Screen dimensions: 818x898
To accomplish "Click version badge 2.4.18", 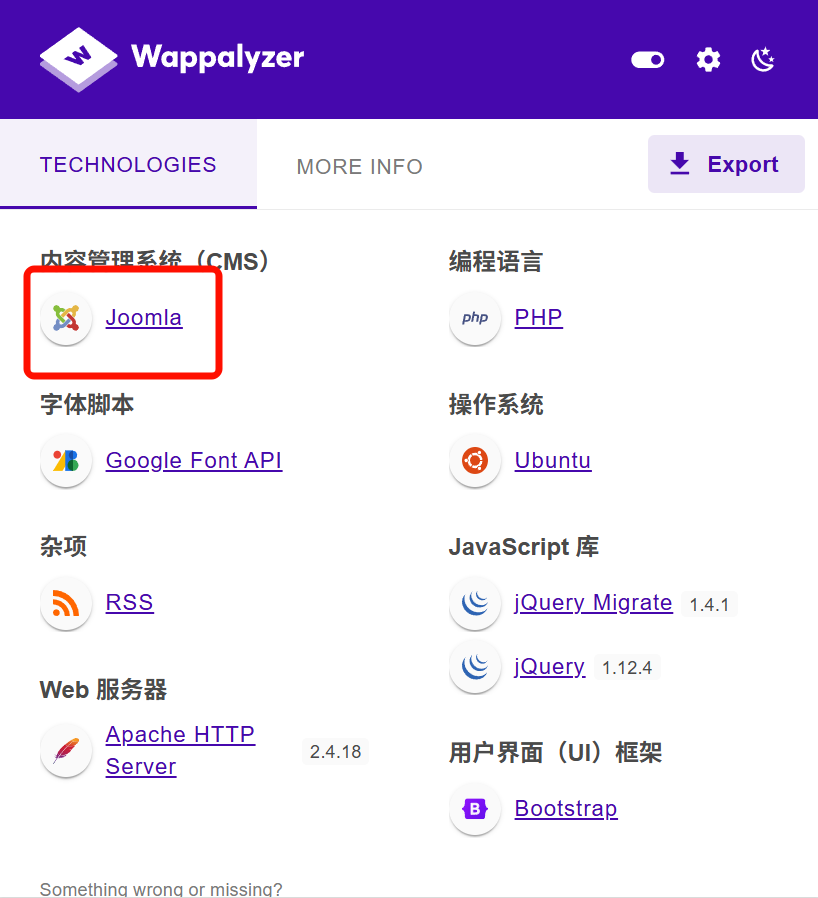I will pyautogui.click(x=335, y=751).
